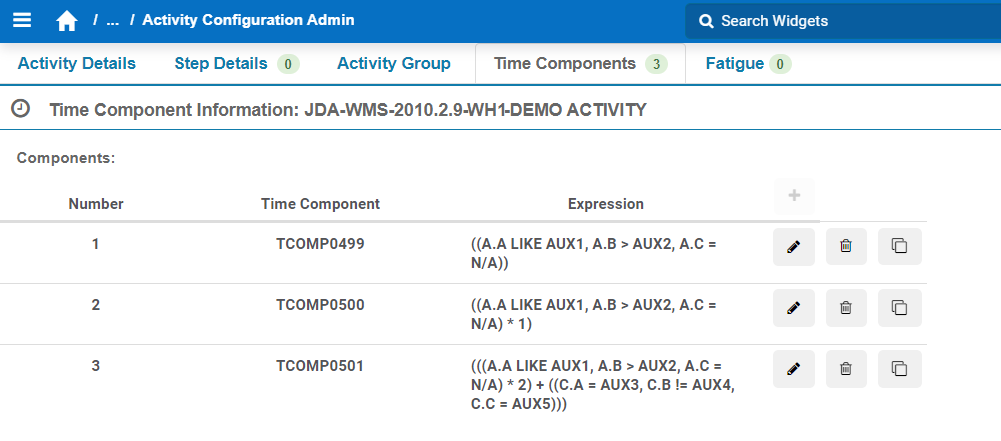
Task: Open the Step Details tab
Action: click(x=221, y=64)
